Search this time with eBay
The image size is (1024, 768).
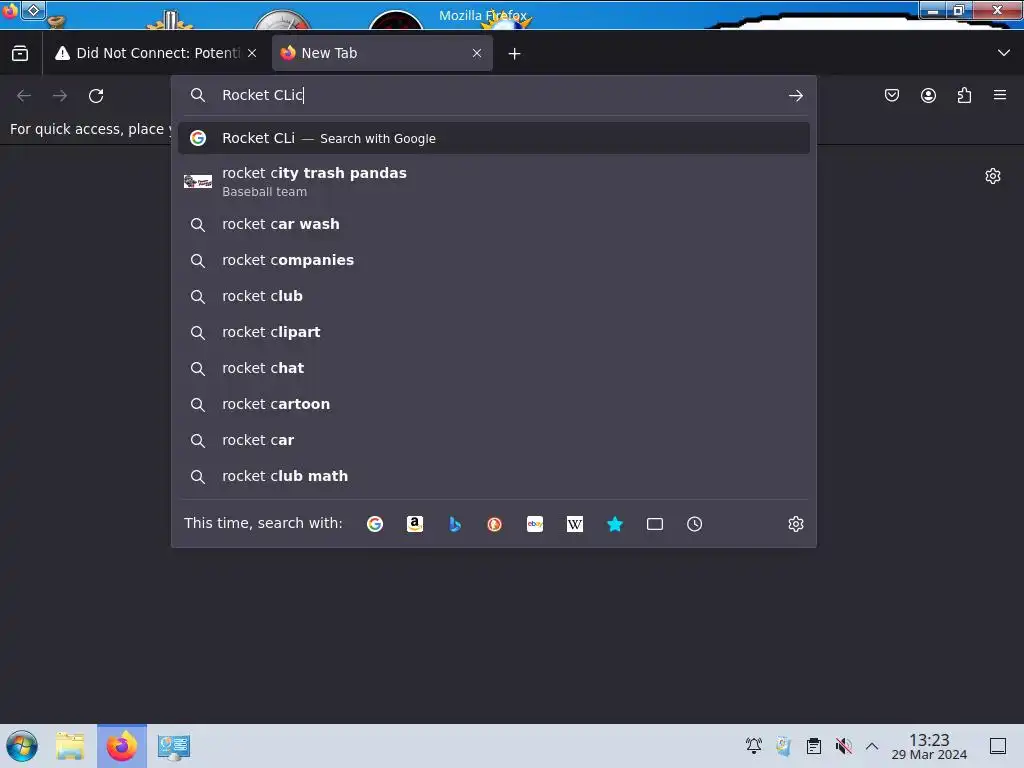[x=535, y=524]
